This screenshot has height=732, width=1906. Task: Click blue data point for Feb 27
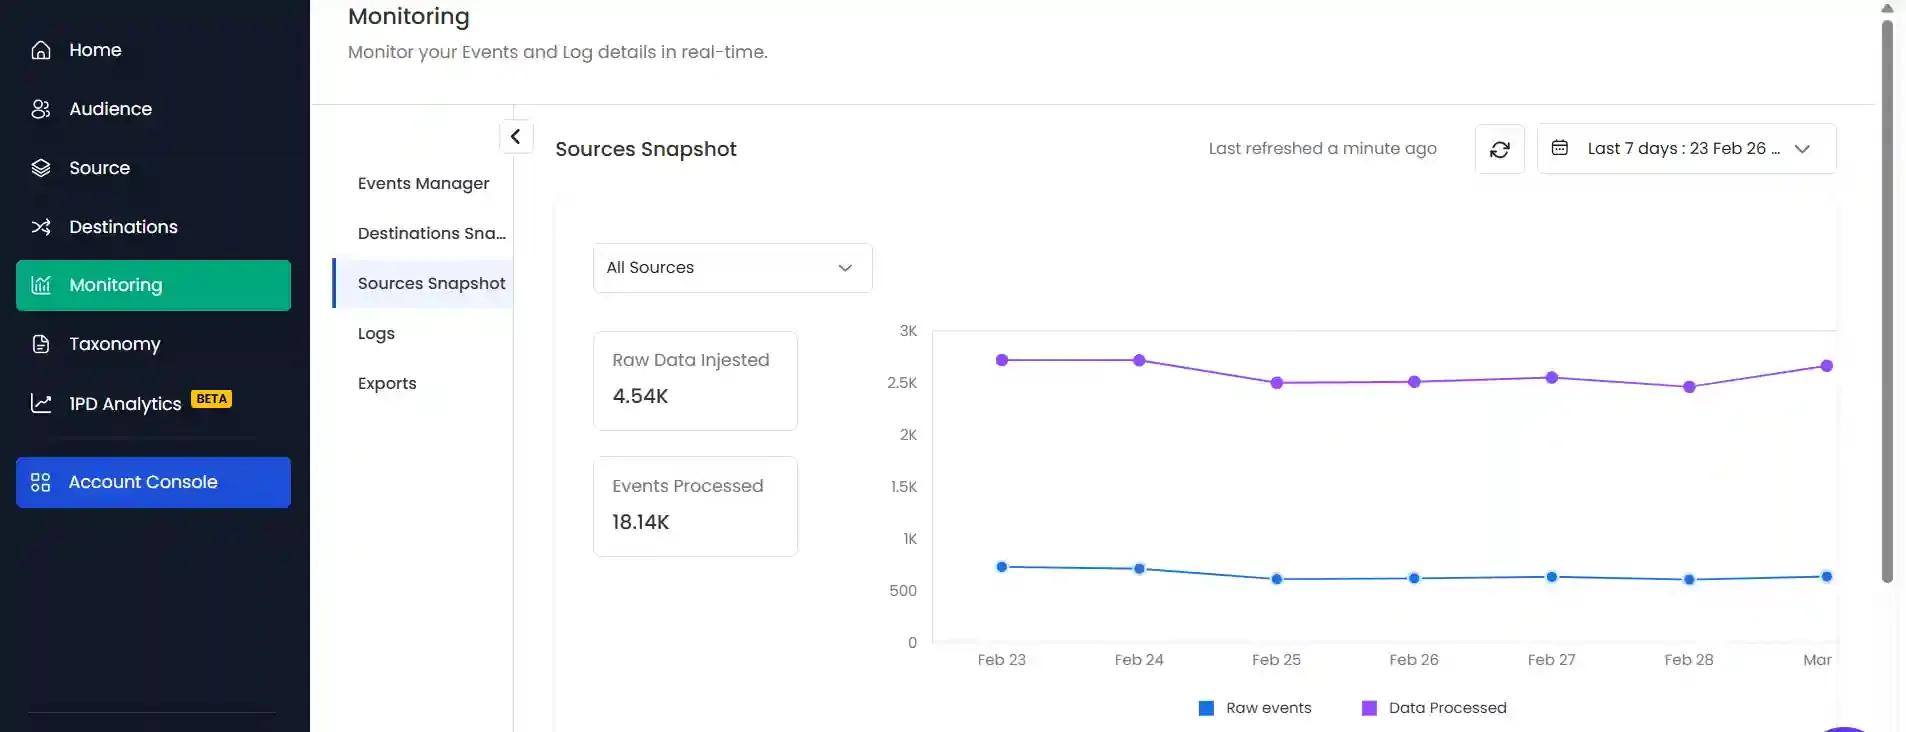point(1552,577)
